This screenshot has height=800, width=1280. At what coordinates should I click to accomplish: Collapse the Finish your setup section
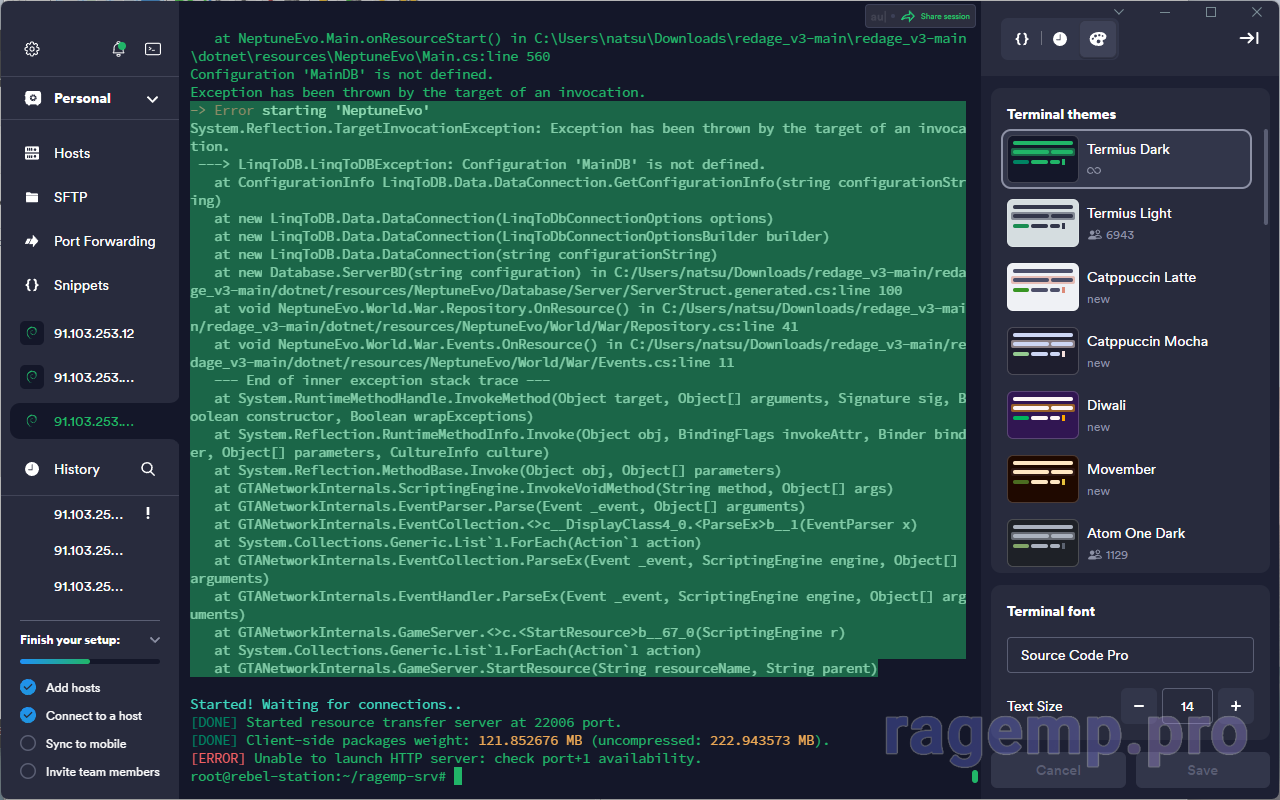tap(154, 640)
